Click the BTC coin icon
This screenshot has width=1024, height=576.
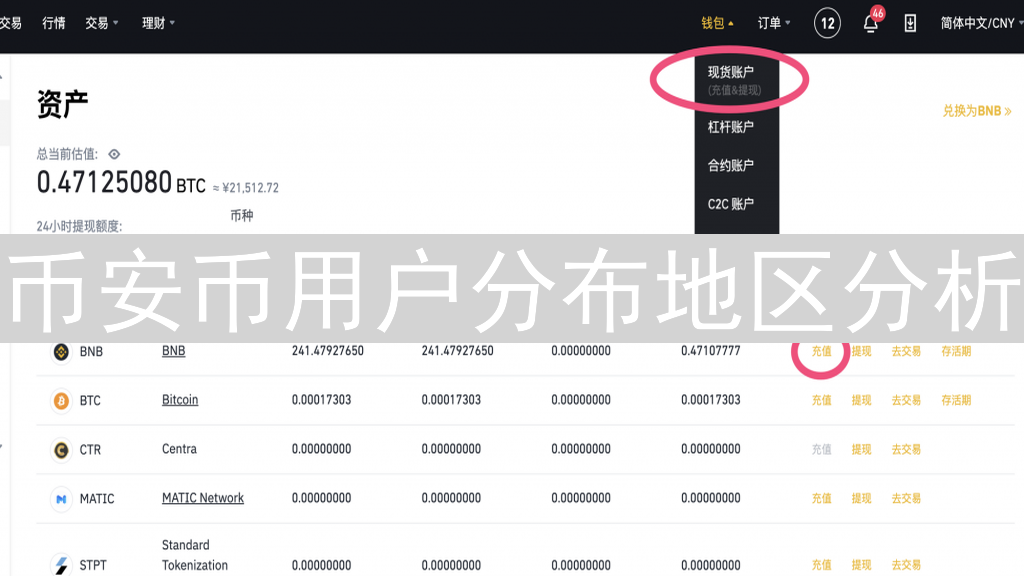[x=61, y=400]
